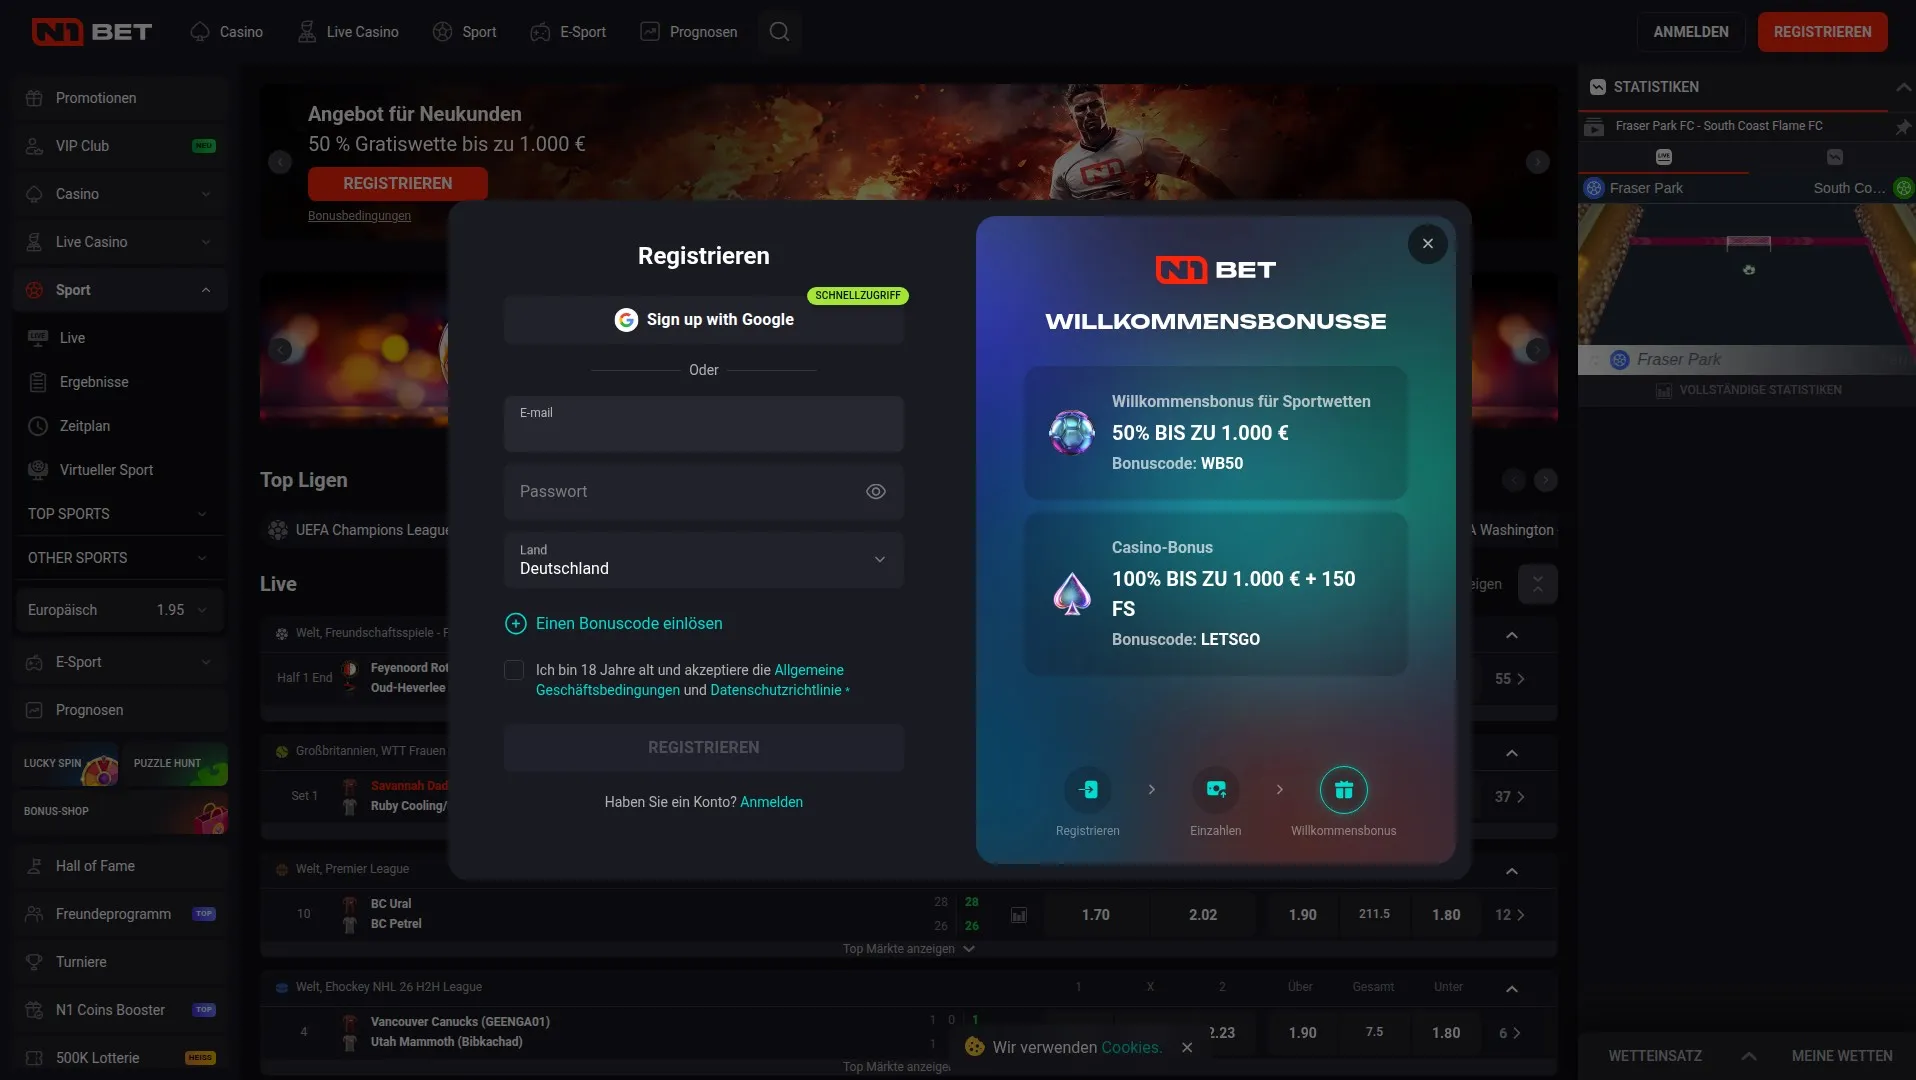Collapse the Sport sidebar section

(x=206, y=290)
